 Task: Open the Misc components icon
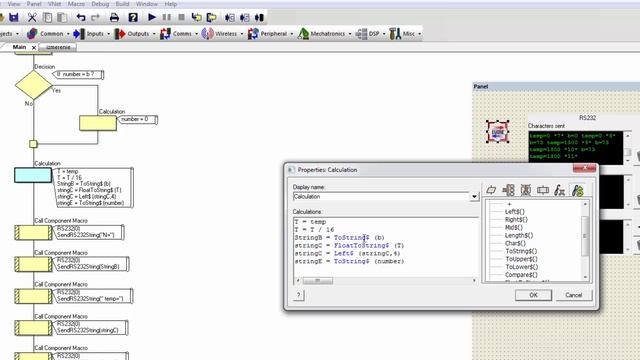point(395,33)
